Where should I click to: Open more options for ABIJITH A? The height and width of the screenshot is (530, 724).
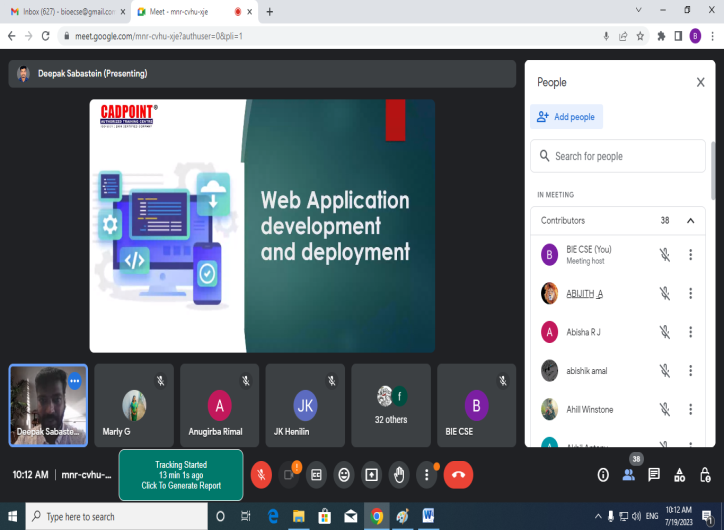click(690, 293)
